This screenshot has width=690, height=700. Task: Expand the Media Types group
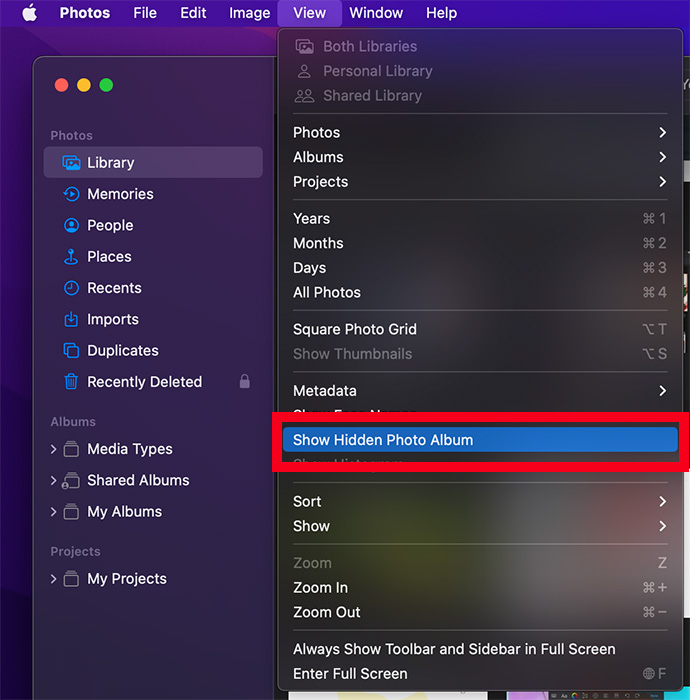(x=54, y=449)
